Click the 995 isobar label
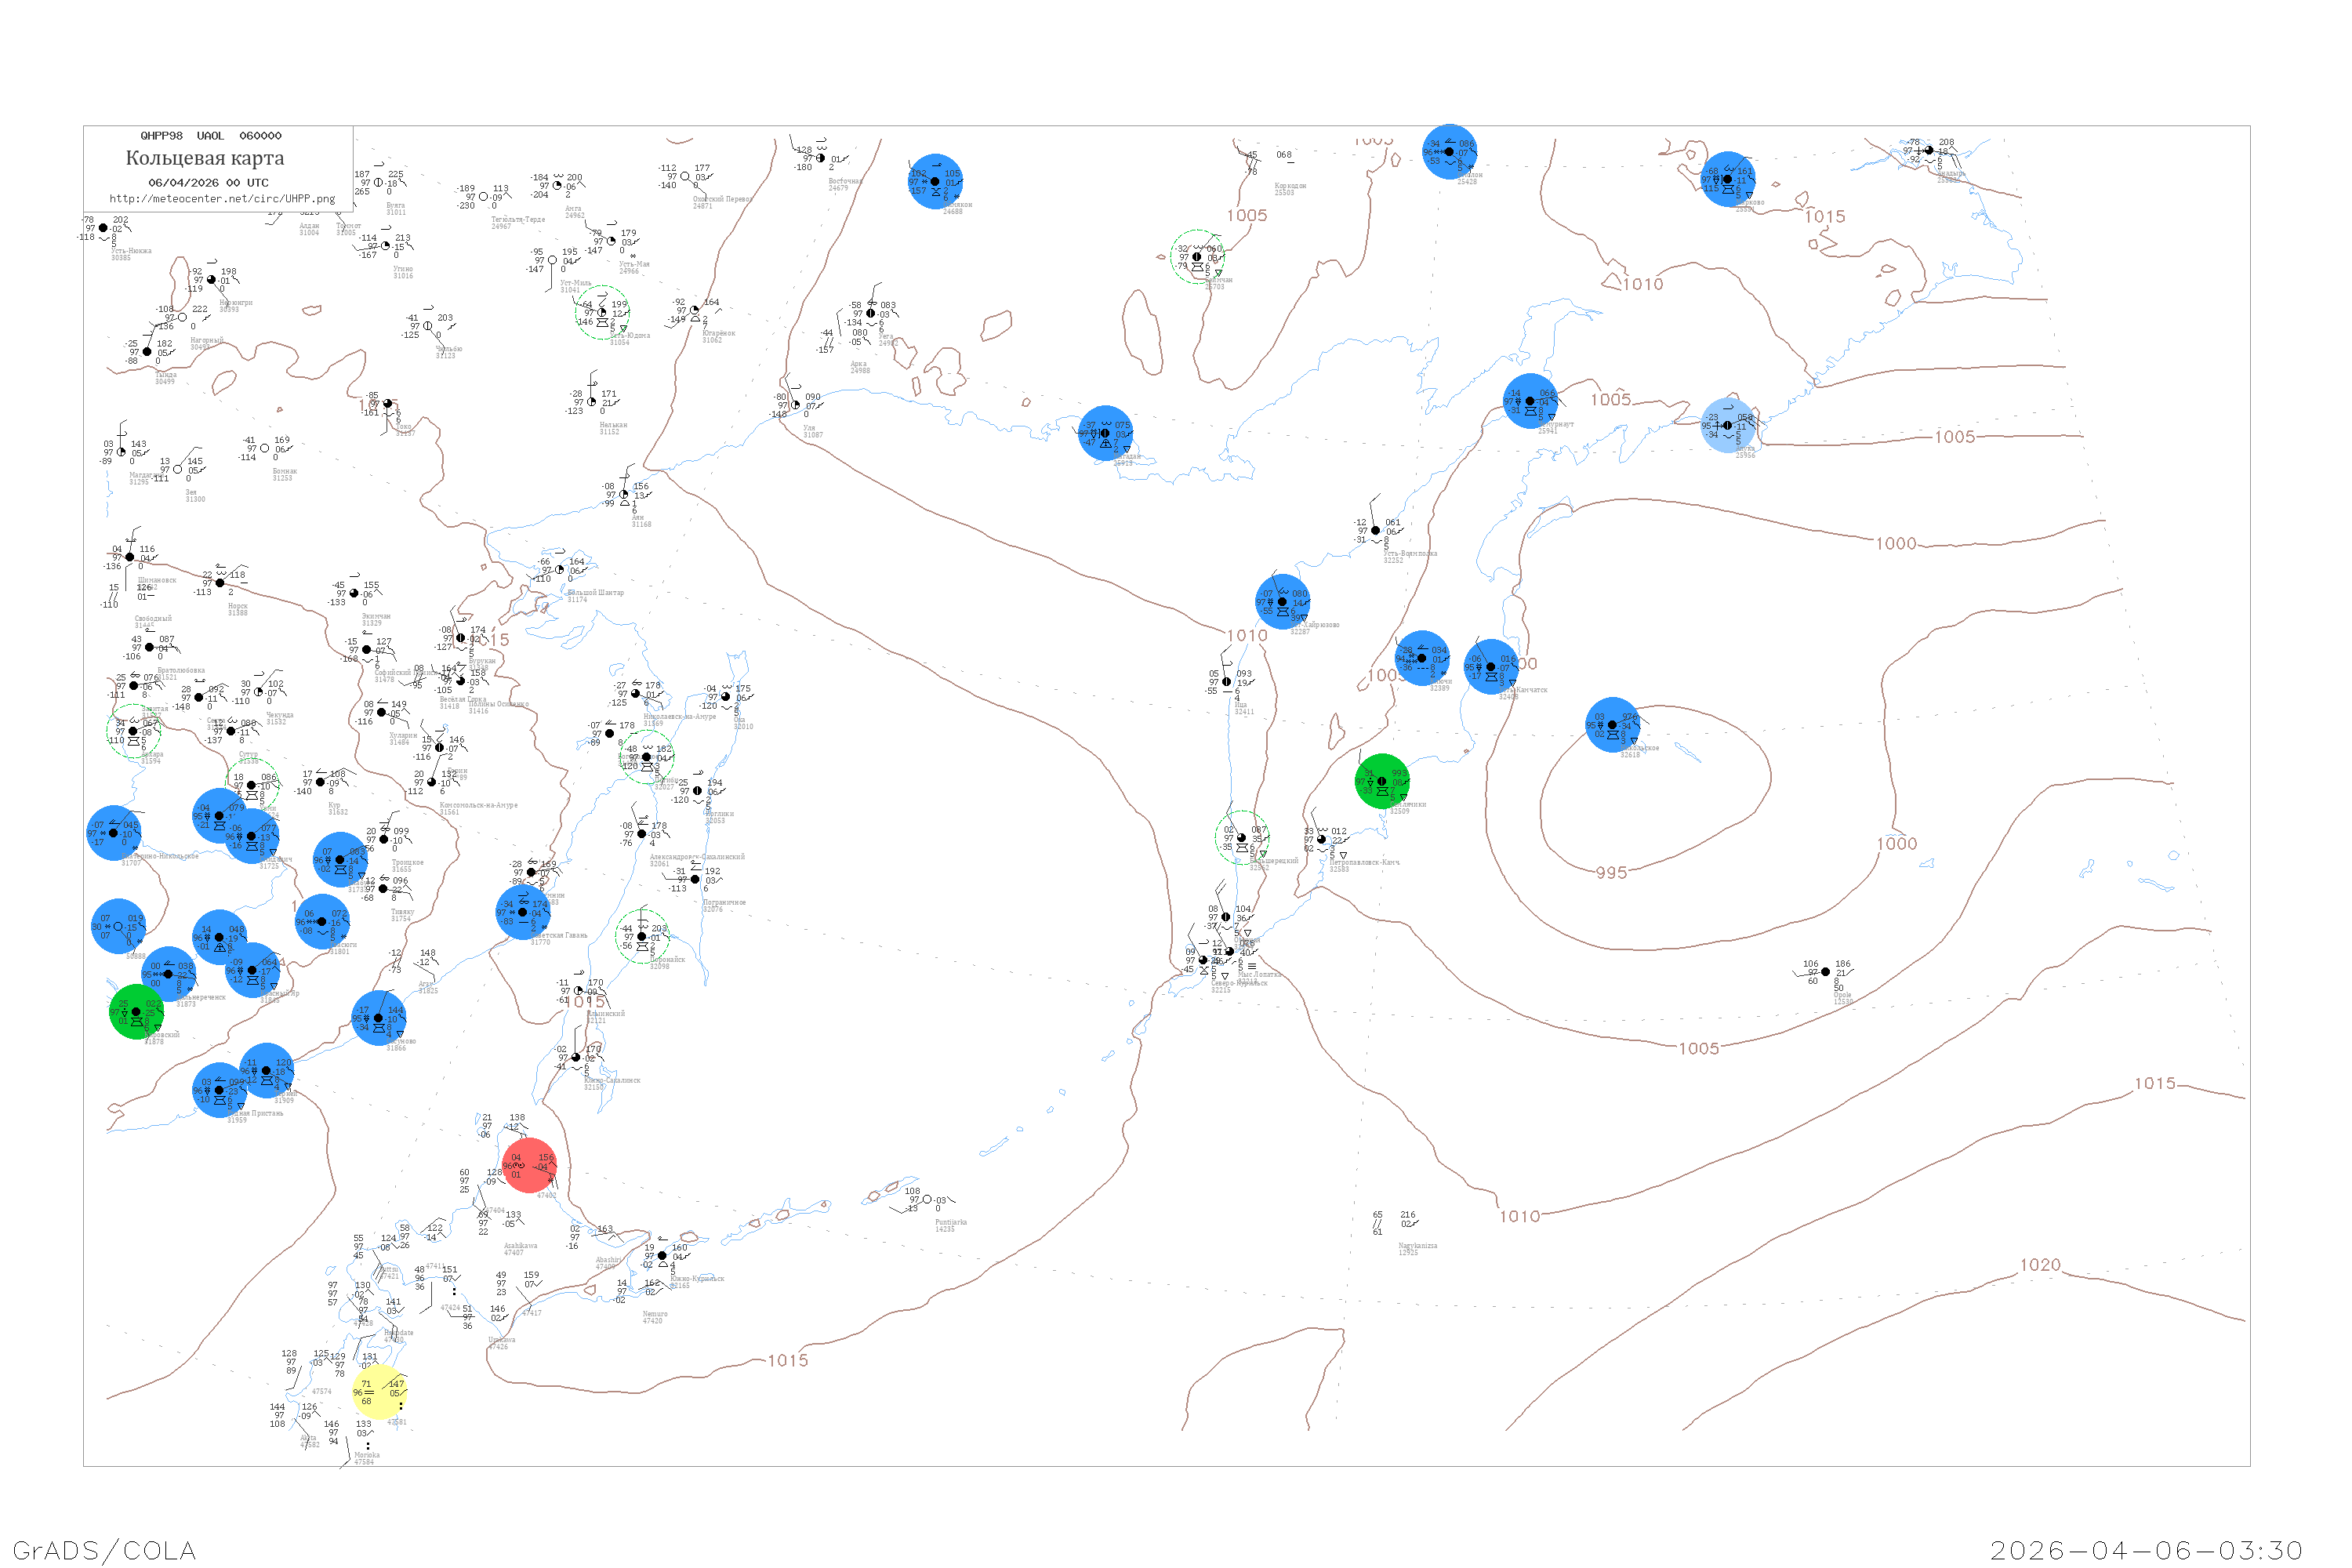The height and width of the screenshot is (1568, 2352). tap(1611, 873)
